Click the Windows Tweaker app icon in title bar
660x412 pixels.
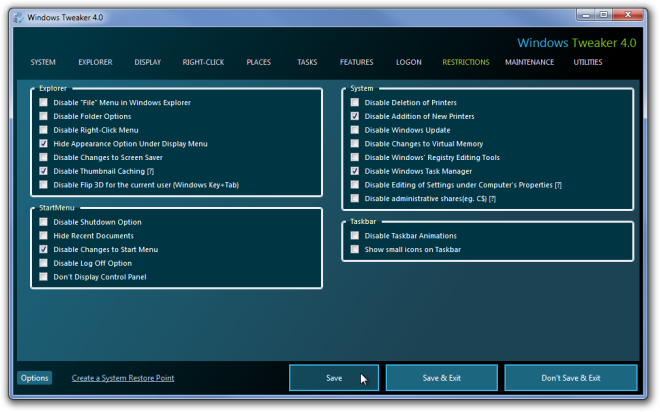click(19, 17)
